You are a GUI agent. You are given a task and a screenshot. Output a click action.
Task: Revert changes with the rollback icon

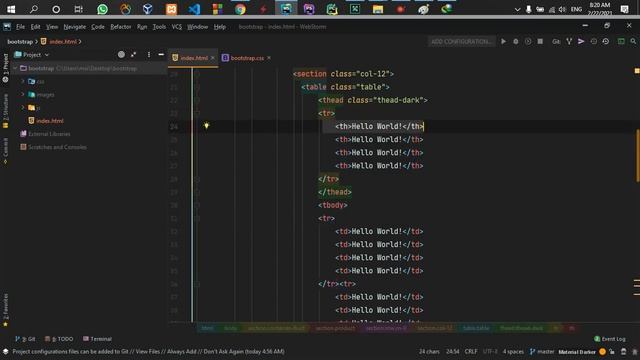pyautogui.click(x=606, y=41)
